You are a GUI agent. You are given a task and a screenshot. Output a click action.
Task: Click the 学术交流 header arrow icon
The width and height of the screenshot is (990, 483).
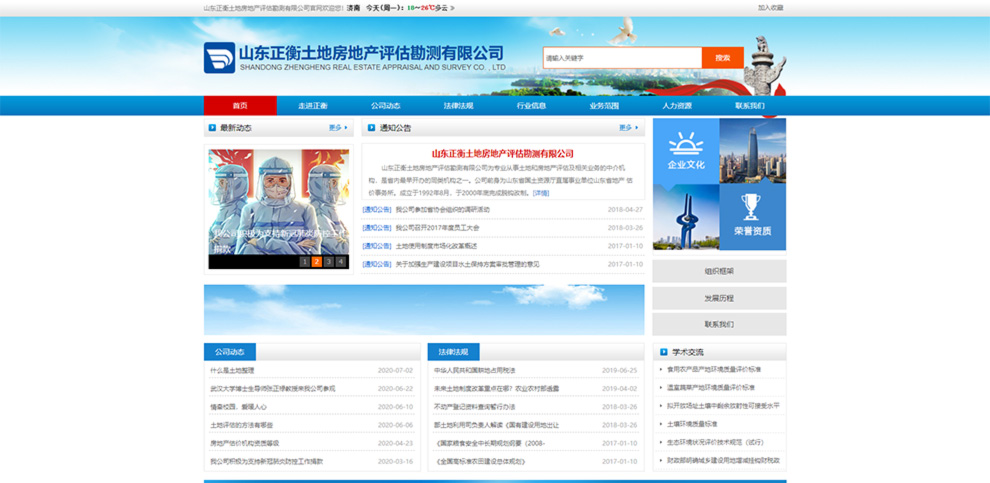(x=664, y=352)
